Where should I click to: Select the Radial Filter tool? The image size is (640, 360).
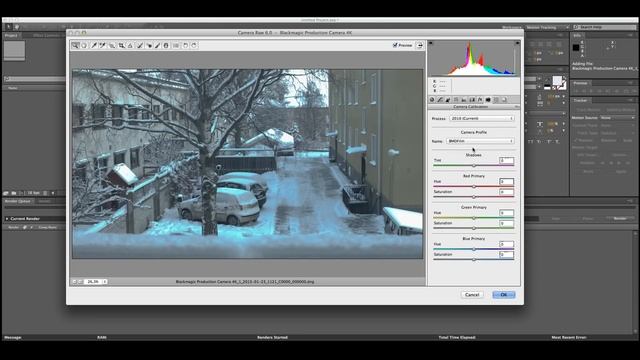click(166, 45)
